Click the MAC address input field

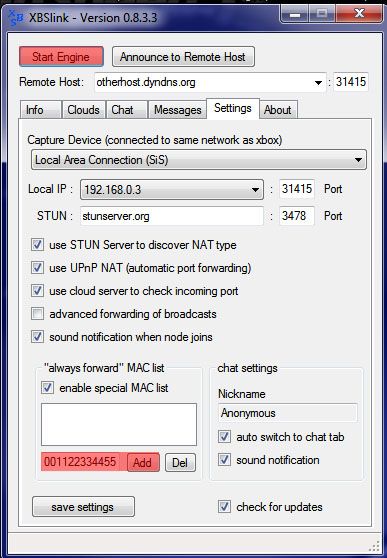pyautogui.click(x=84, y=462)
